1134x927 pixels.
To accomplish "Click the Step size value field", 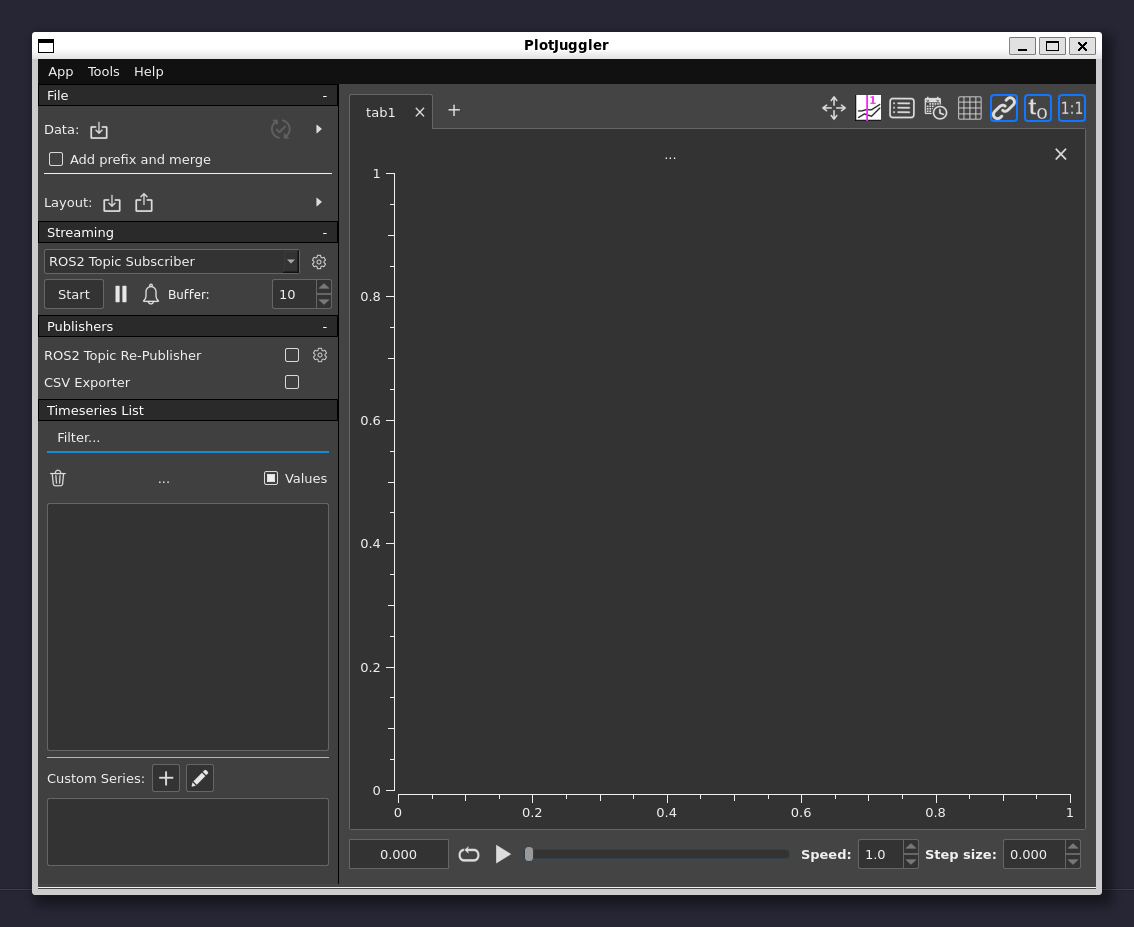I will coord(1034,854).
